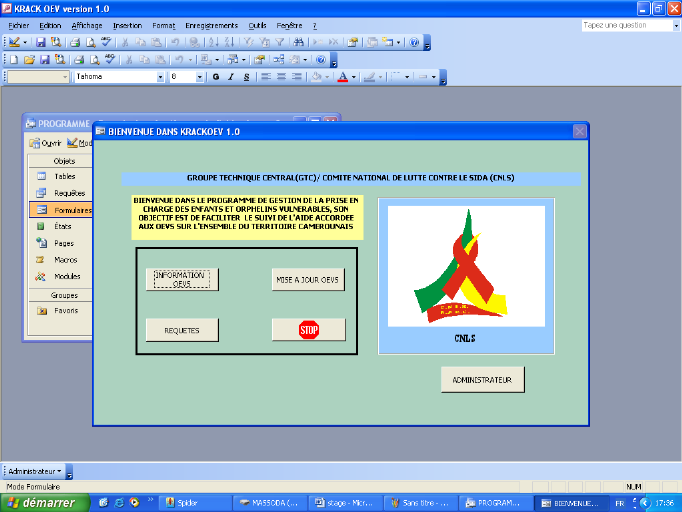The width and height of the screenshot is (682, 512).
Task: Click the Modules object icon
Action: pyautogui.click(x=40, y=276)
